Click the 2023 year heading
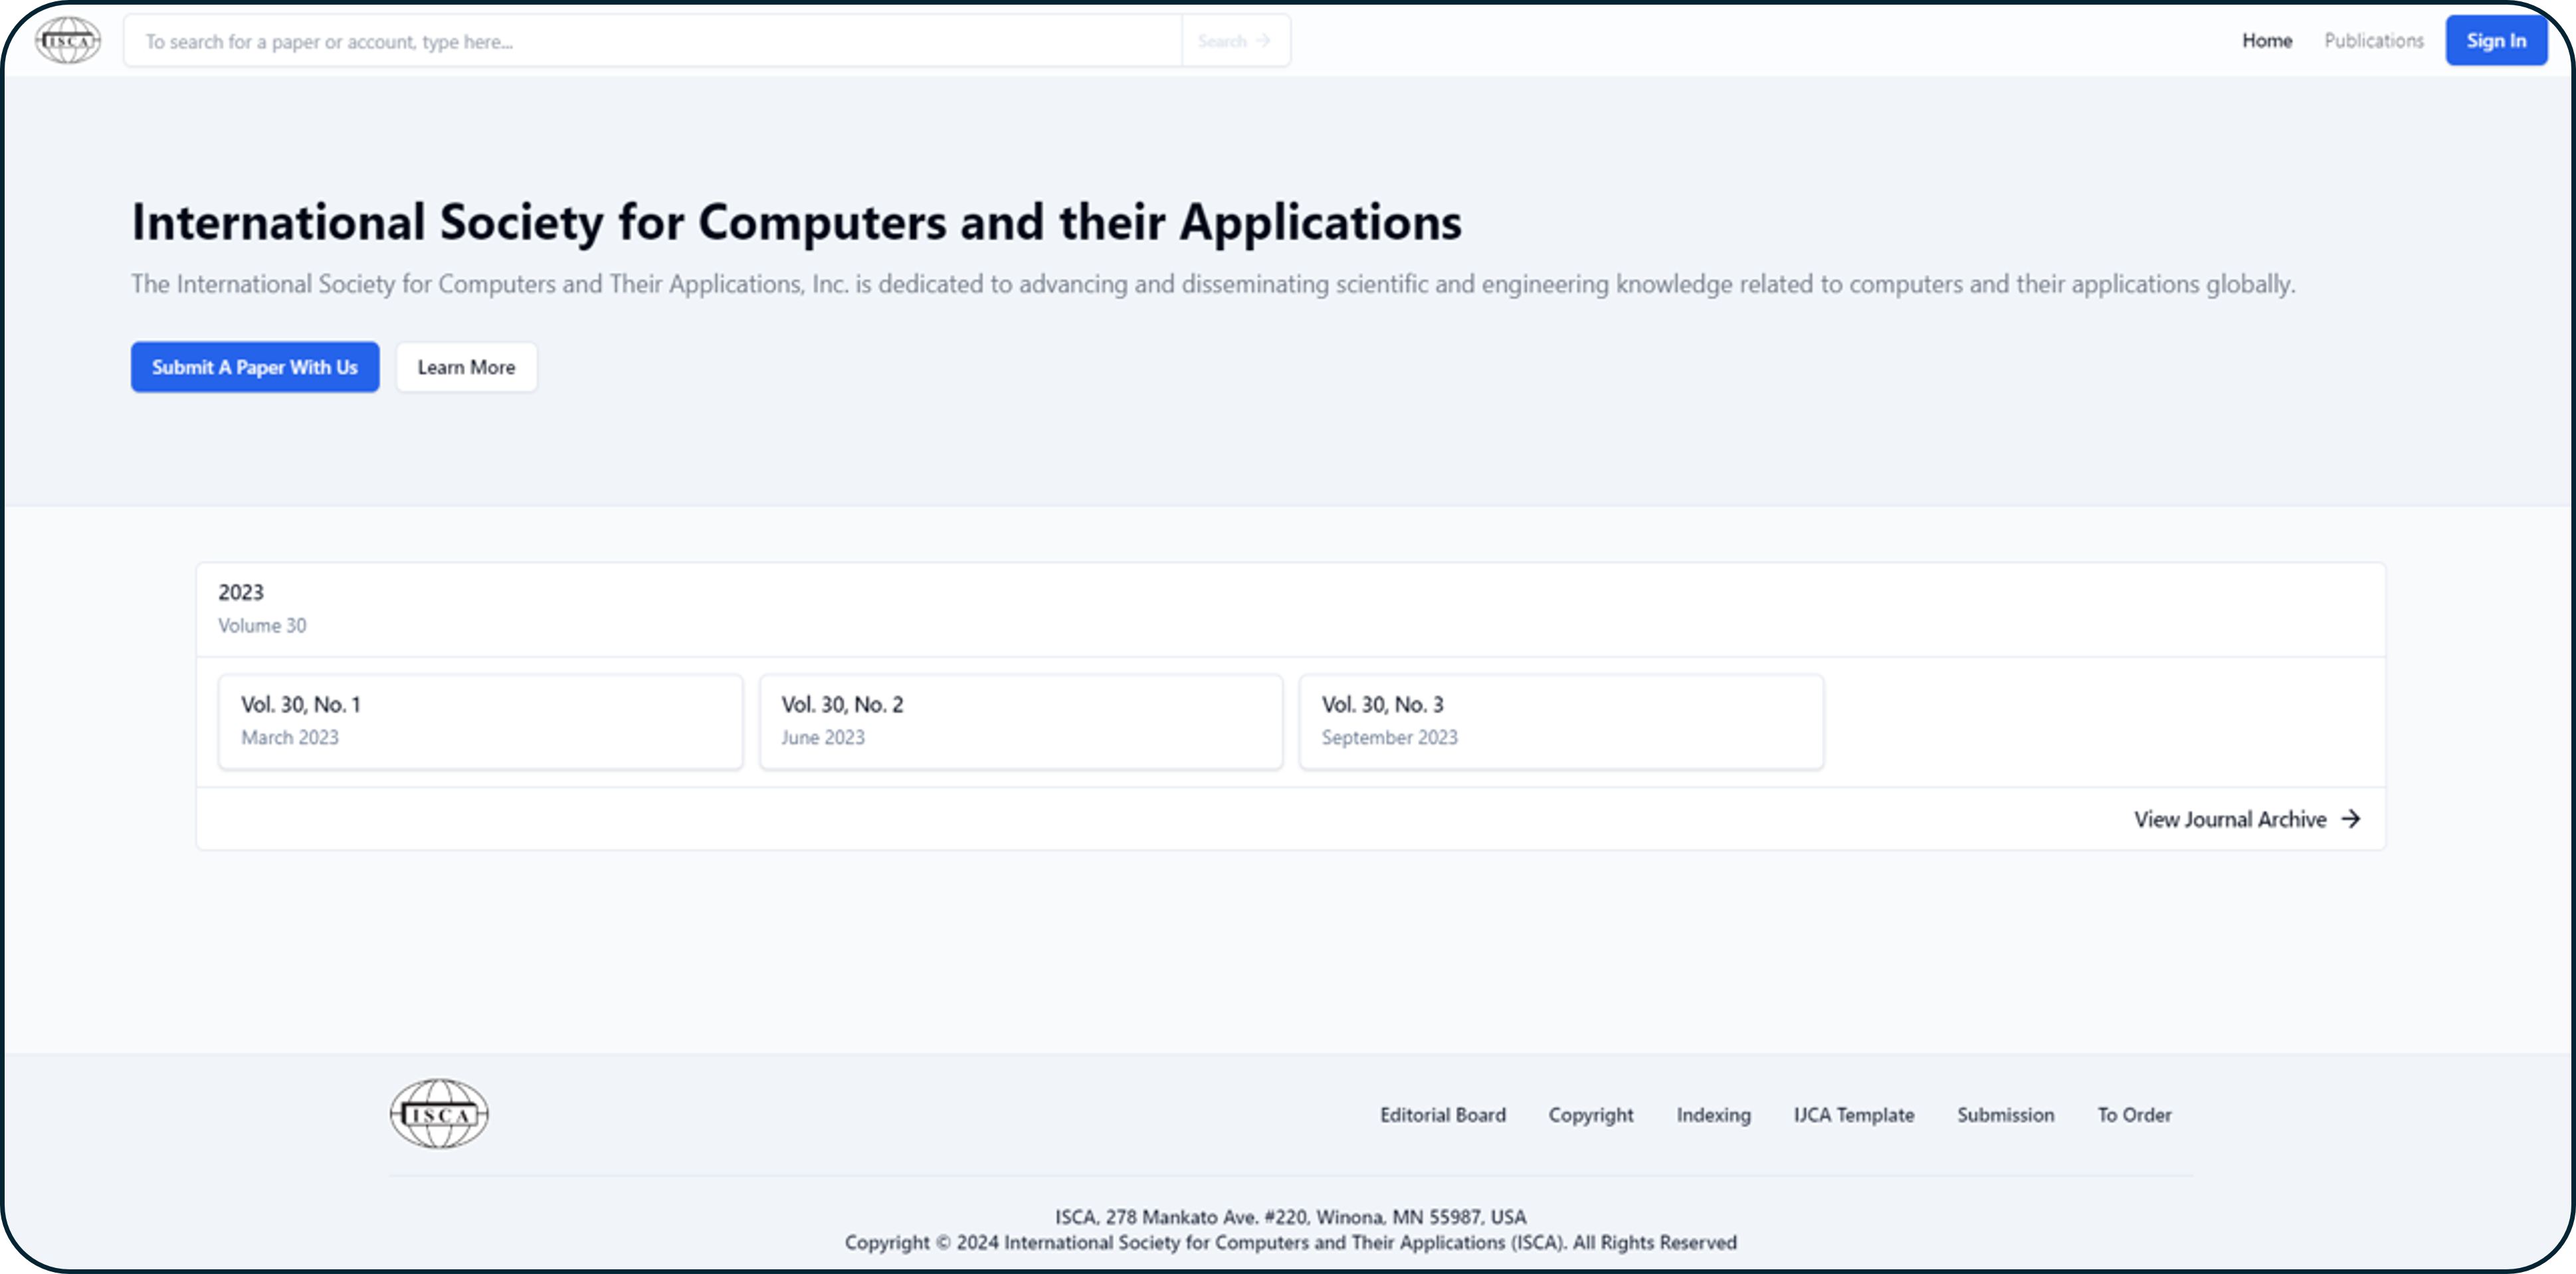2576x1274 pixels. pyautogui.click(x=241, y=592)
